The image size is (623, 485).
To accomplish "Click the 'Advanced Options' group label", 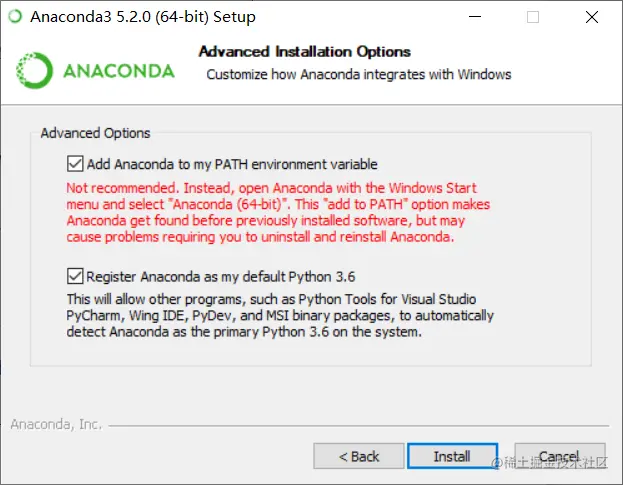I will point(96,133).
